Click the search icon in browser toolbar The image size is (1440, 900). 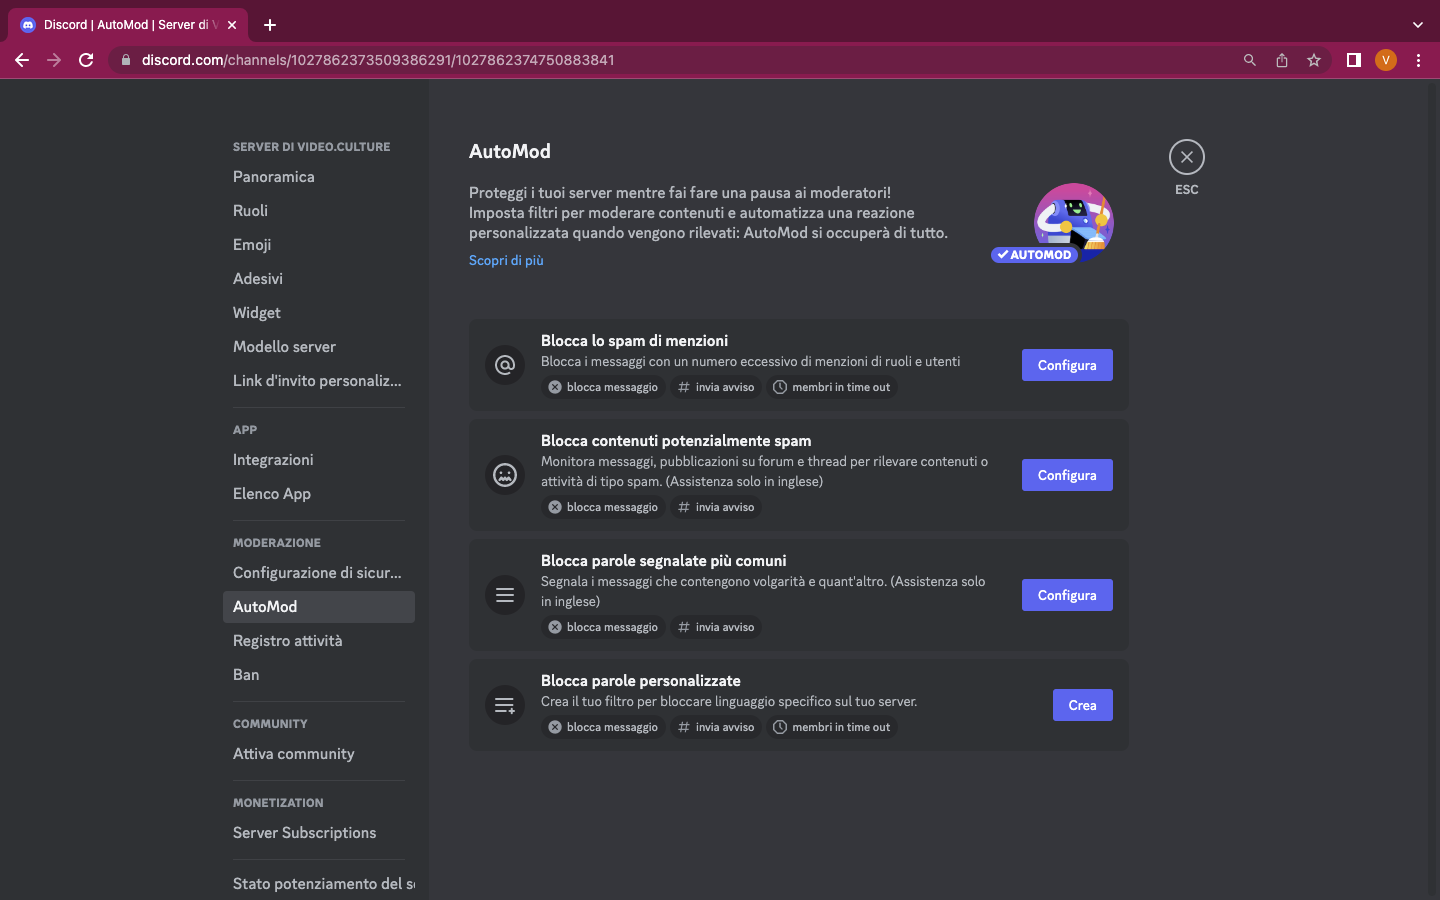coord(1250,60)
